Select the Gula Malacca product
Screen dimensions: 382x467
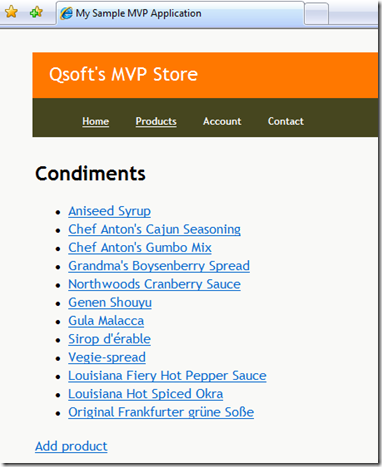(106, 321)
